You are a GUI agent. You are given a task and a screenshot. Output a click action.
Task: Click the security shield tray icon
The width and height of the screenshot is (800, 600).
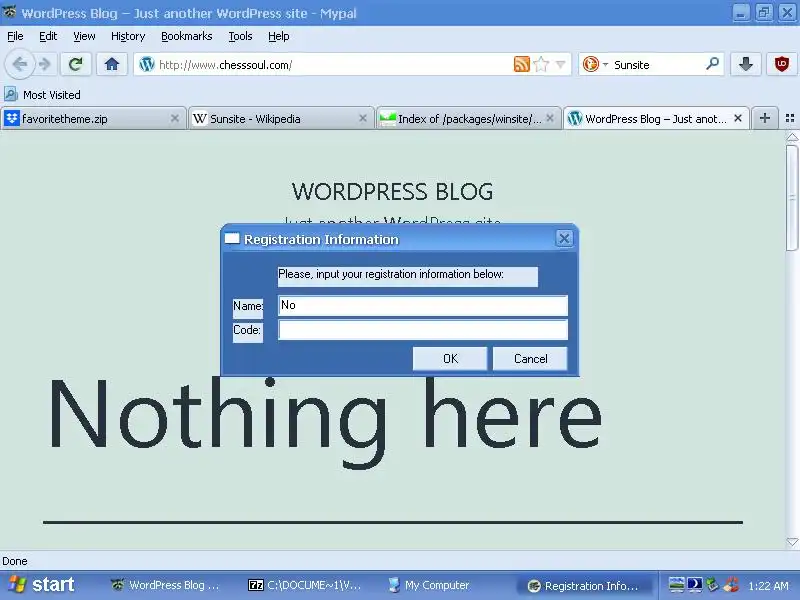[731, 585]
